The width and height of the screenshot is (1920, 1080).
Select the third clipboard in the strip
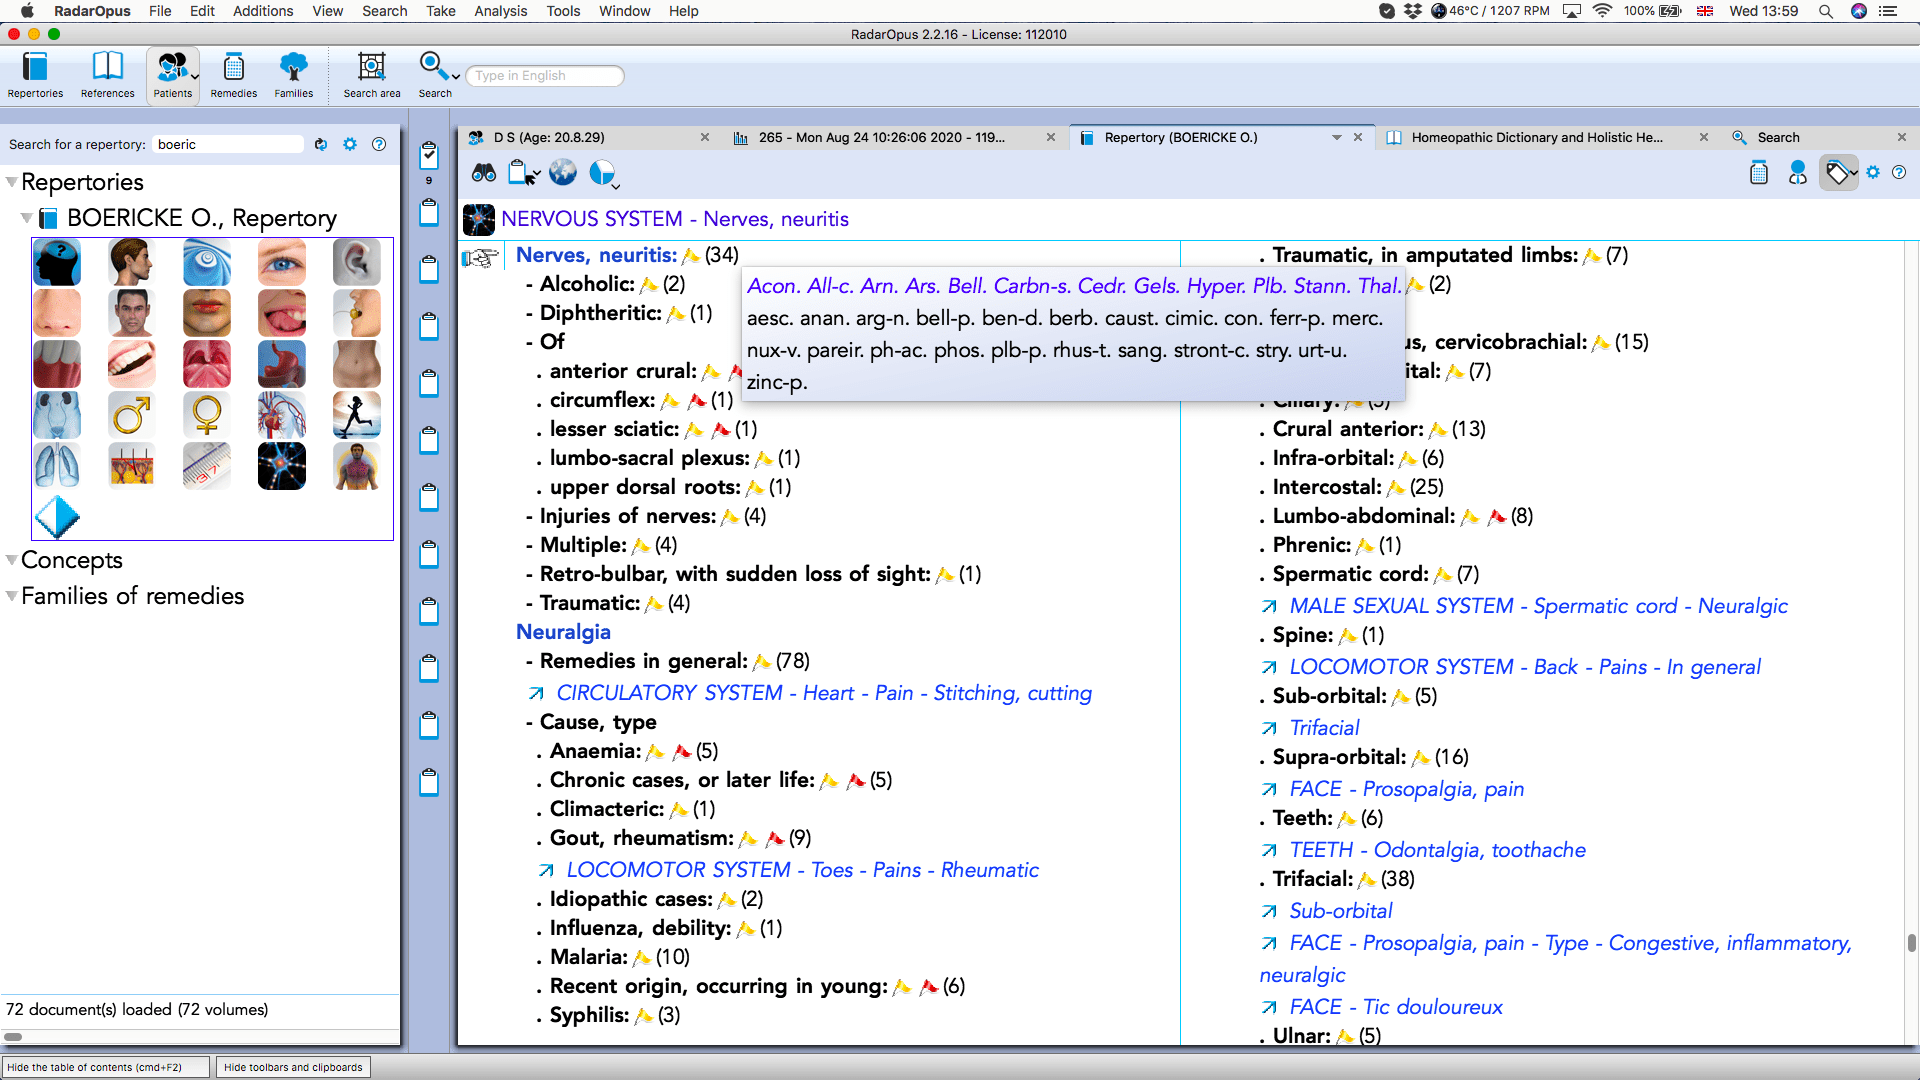(x=429, y=269)
